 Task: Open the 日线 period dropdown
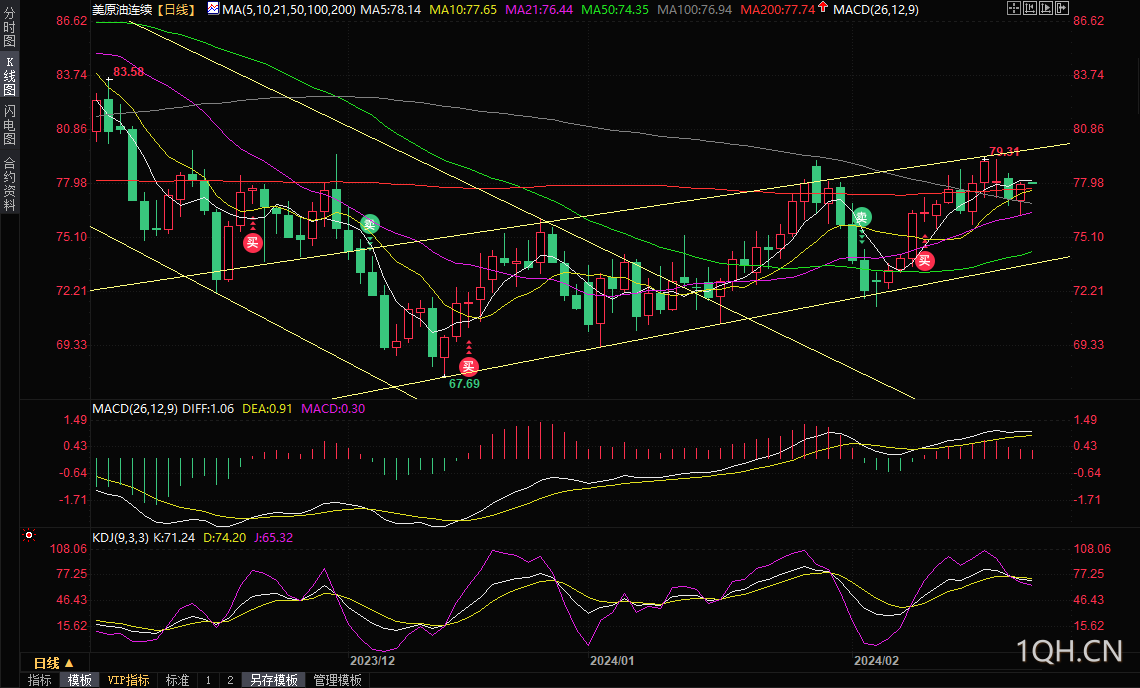click(x=53, y=663)
